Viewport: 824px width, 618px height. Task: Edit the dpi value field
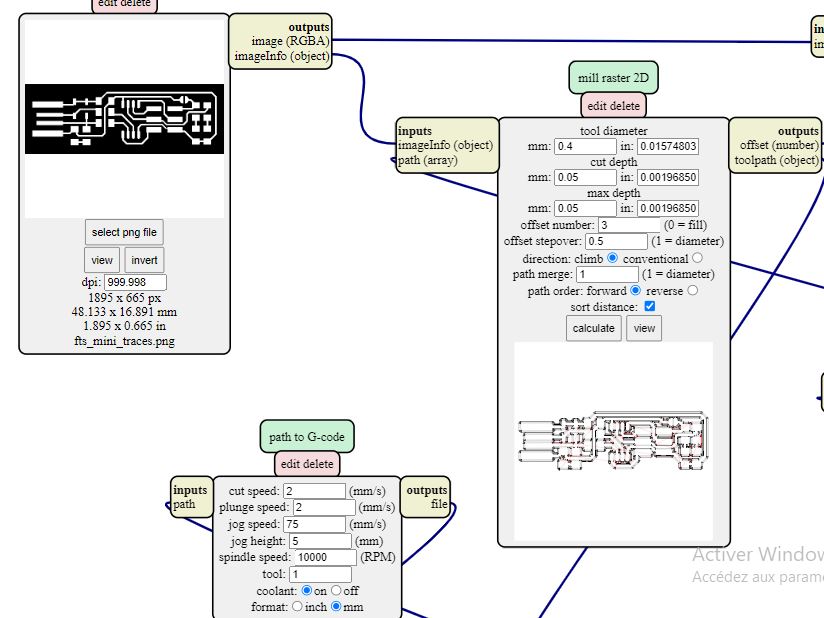[135, 282]
